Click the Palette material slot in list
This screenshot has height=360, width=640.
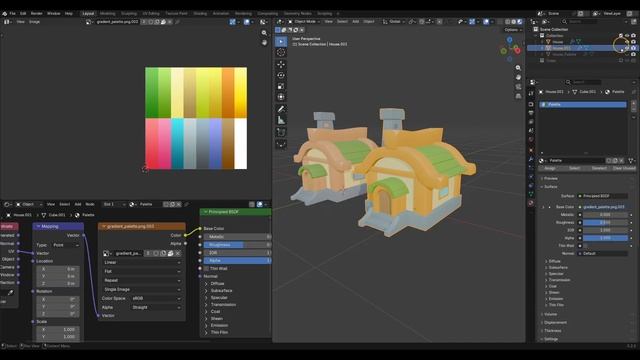click(583, 104)
